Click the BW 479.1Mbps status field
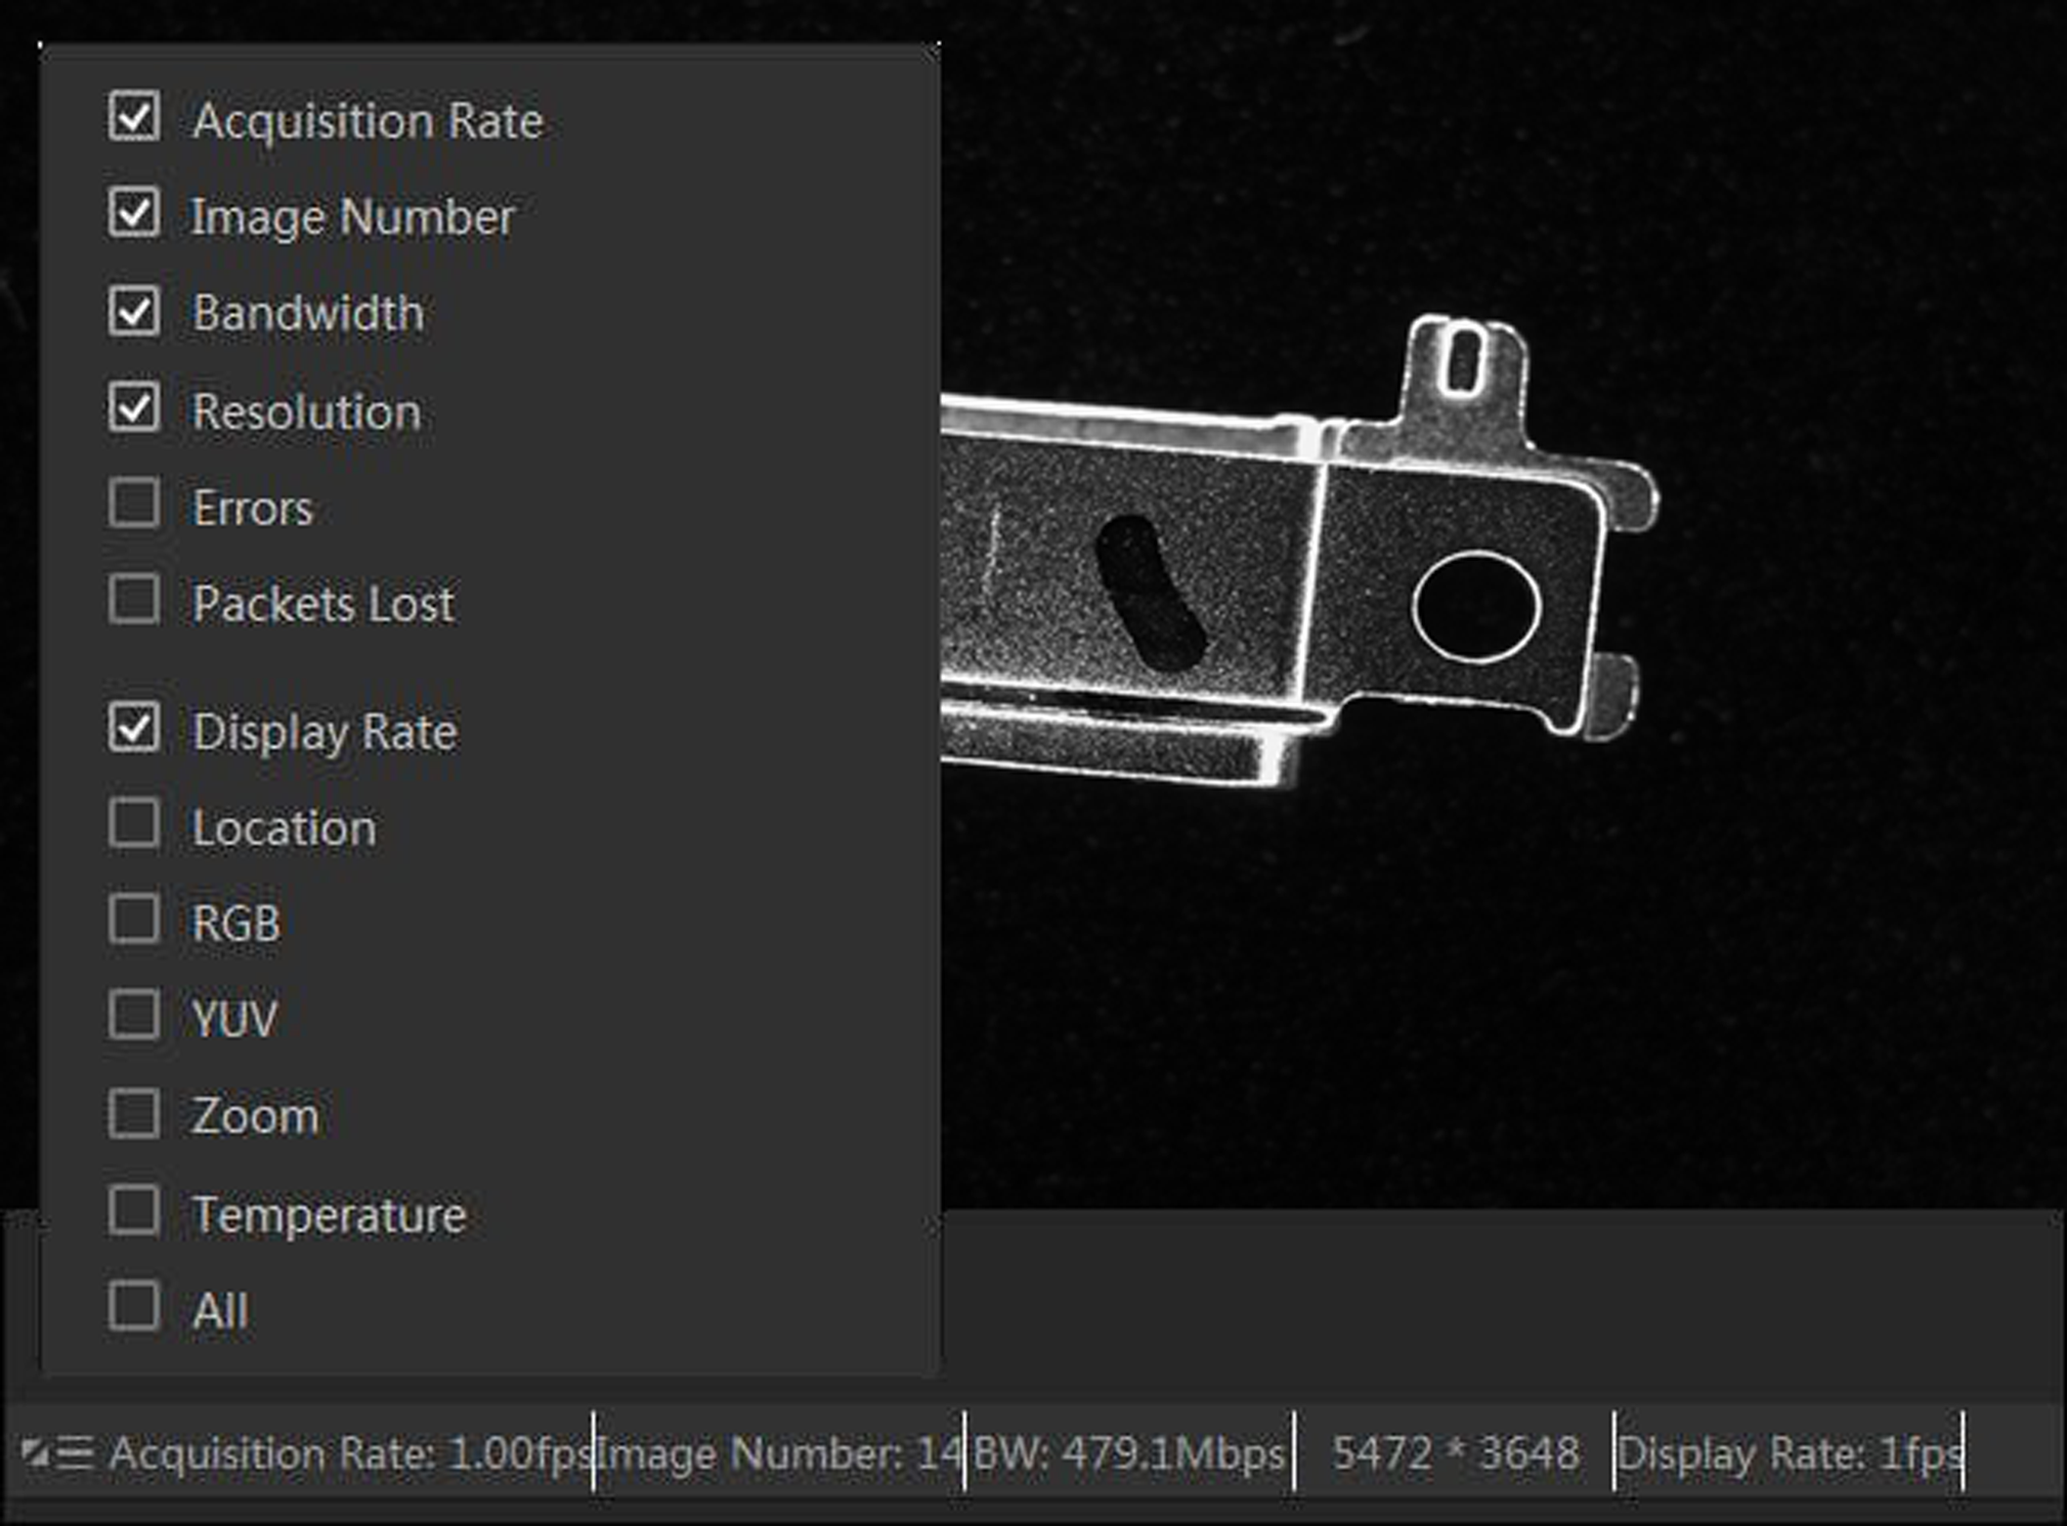Image resolution: width=2067 pixels, height=1526 pixels. (x=1130, y=1454)
